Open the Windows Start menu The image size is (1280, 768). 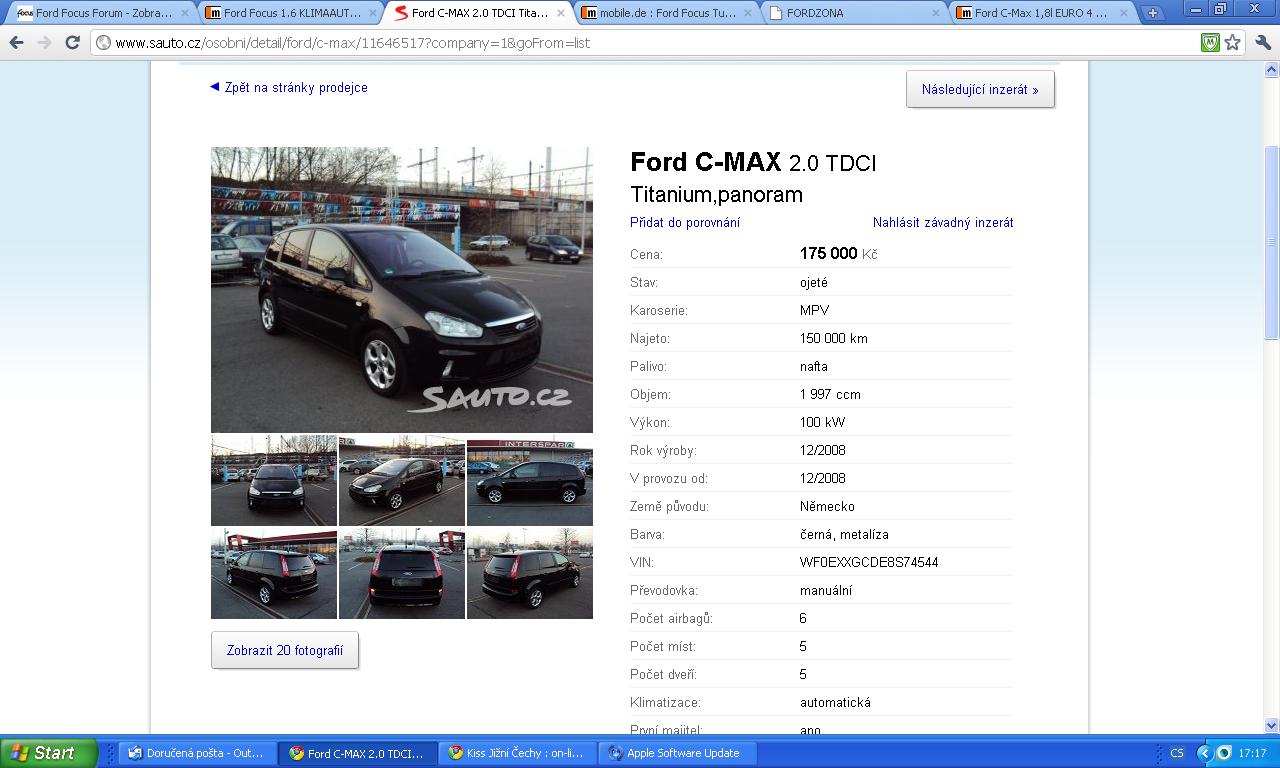(48, 753)
